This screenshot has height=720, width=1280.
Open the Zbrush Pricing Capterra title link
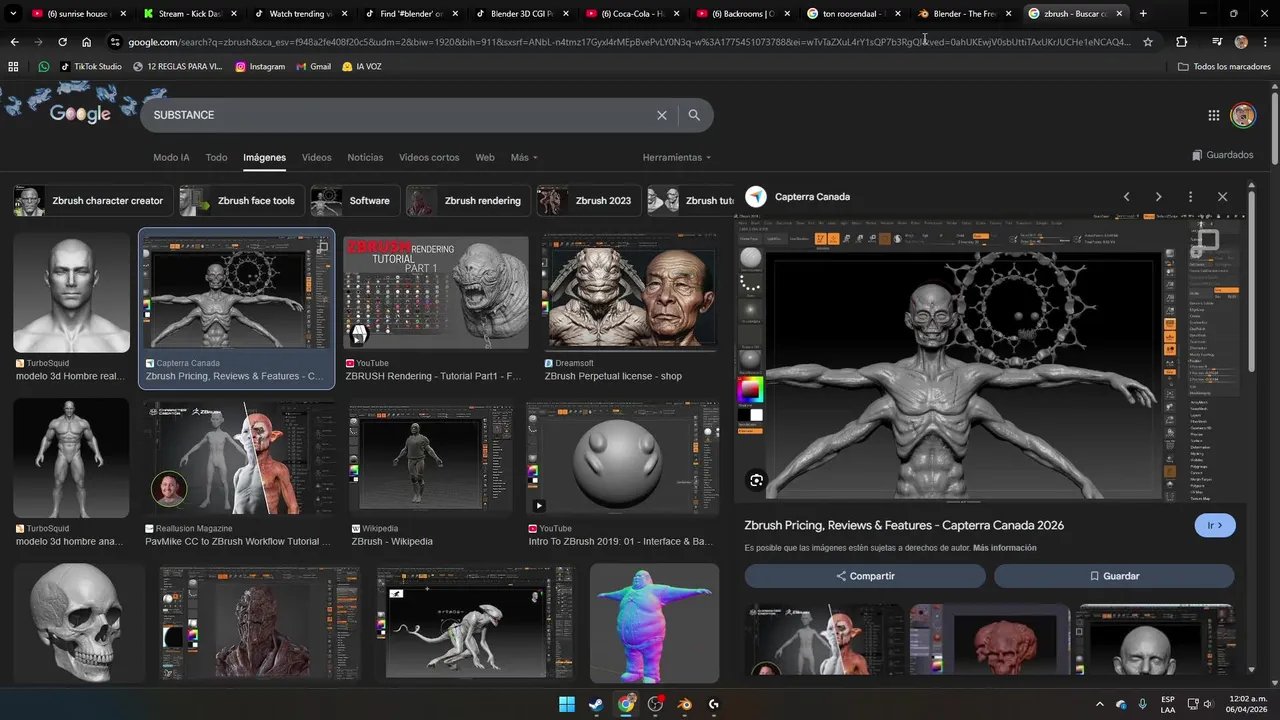(x=904, y=525)
